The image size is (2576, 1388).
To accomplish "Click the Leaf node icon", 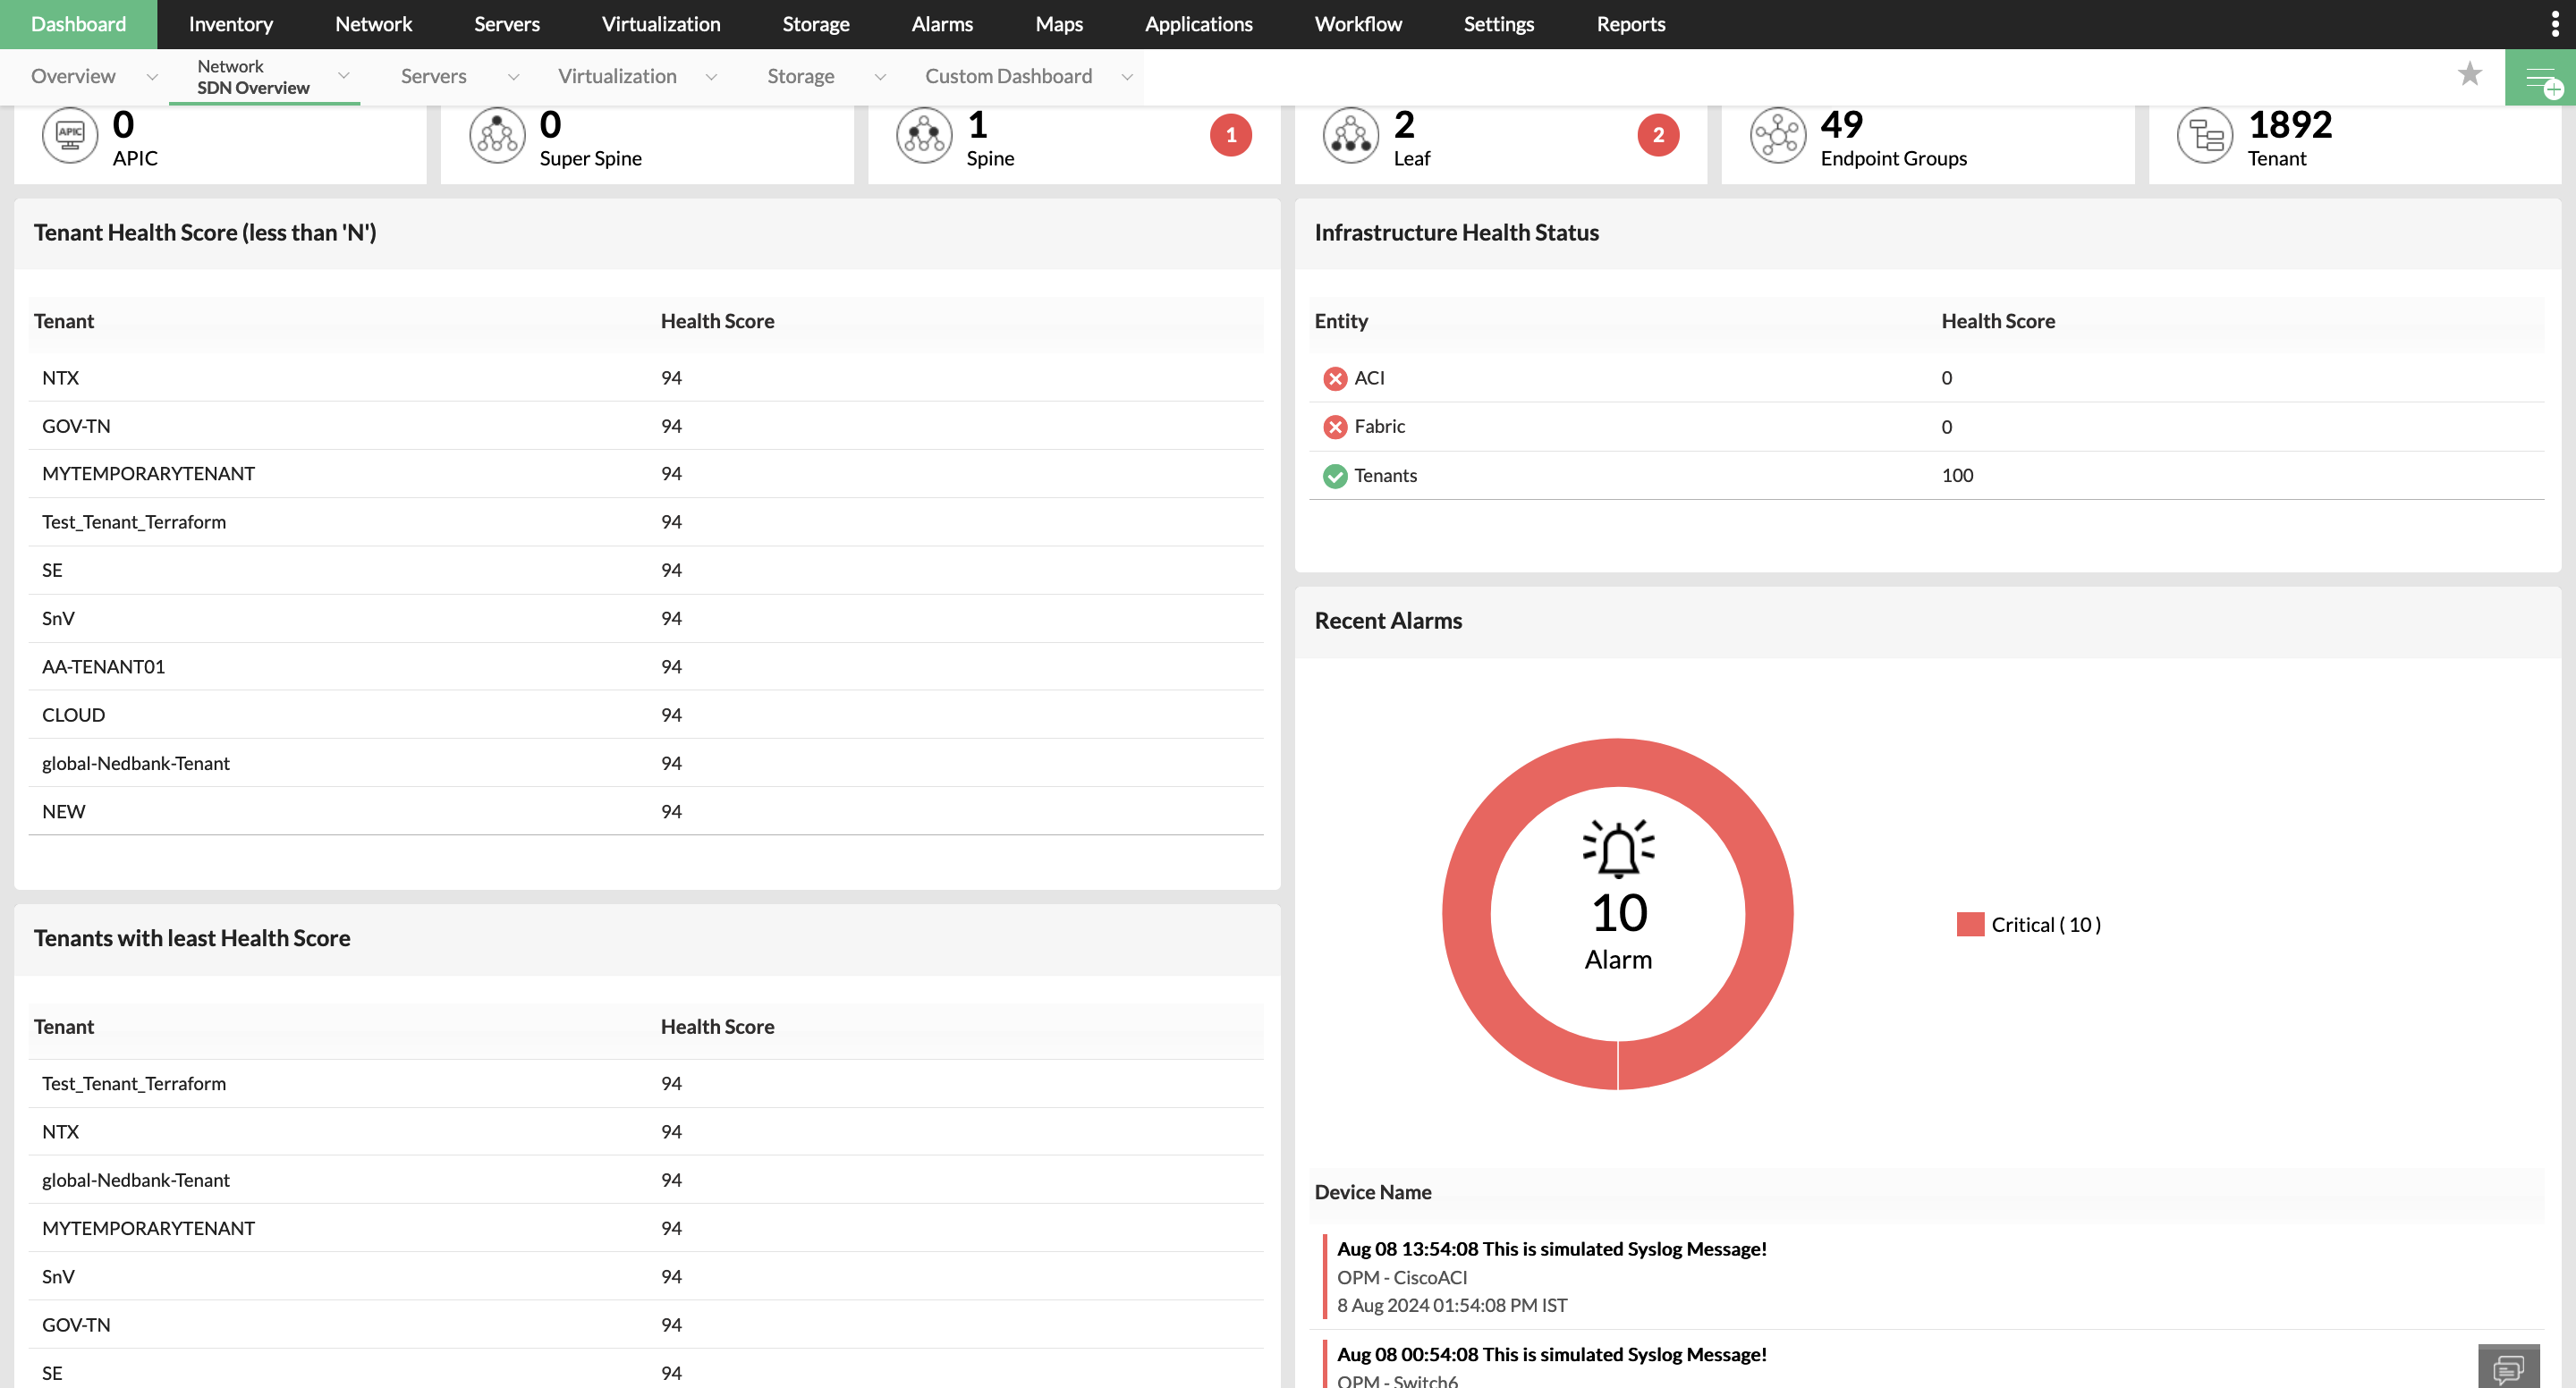I will coord(1351,136).
